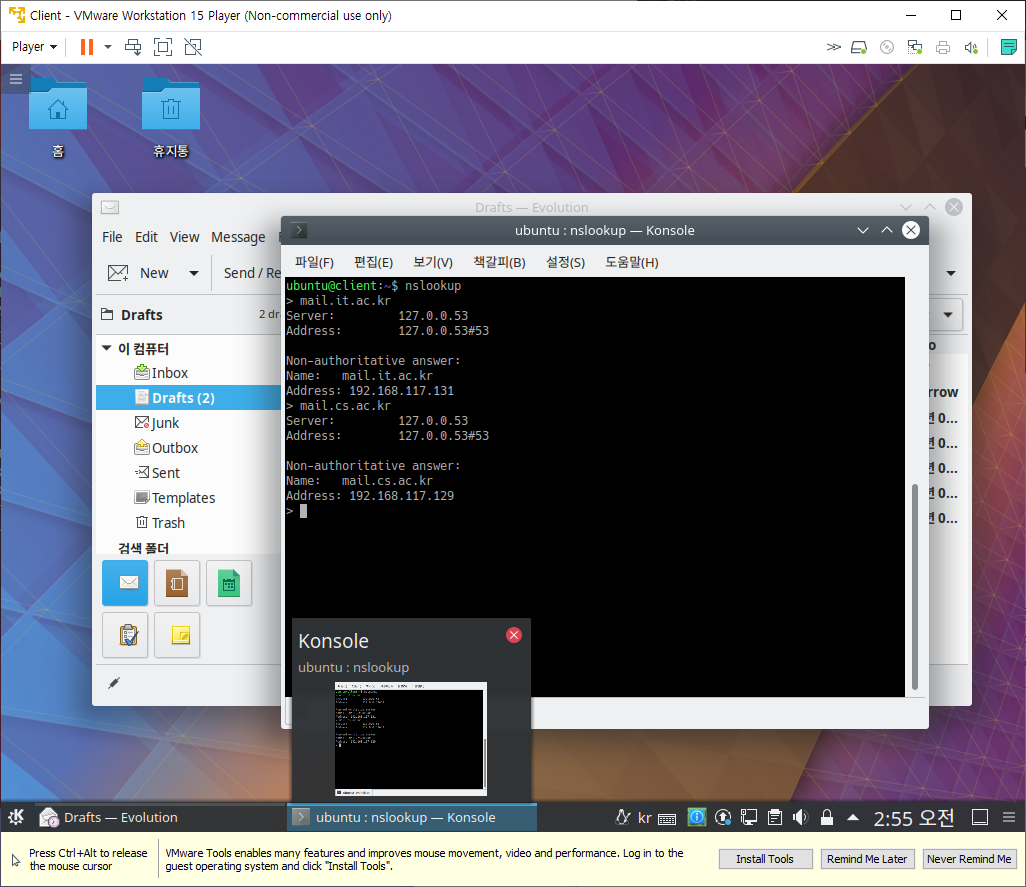Click the clipboard icon in KDE tray
Image resolution: width=1026 pixels, height=887 pixels.
[x=775, y=817]
